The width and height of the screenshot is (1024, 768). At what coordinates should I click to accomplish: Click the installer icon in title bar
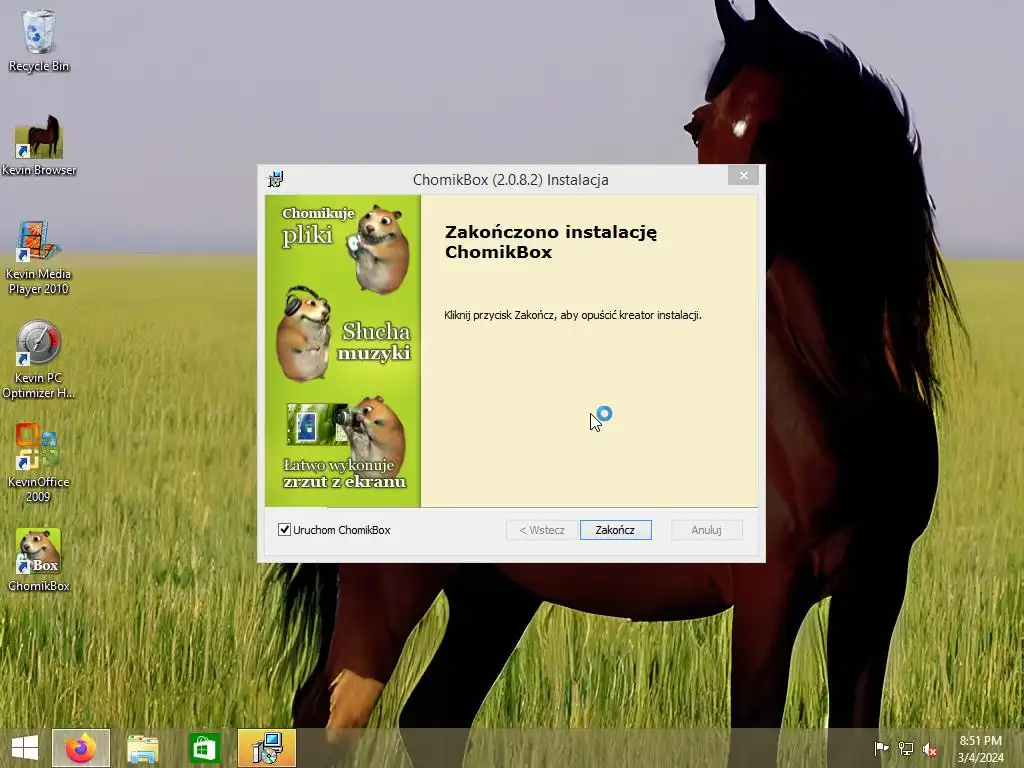point(276,179)
